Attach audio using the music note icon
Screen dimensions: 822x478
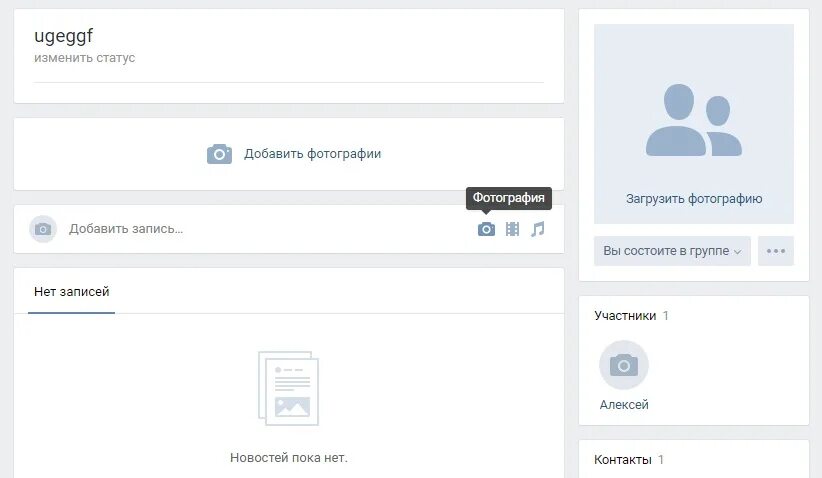pyautogui.click(x=538, y=229)
